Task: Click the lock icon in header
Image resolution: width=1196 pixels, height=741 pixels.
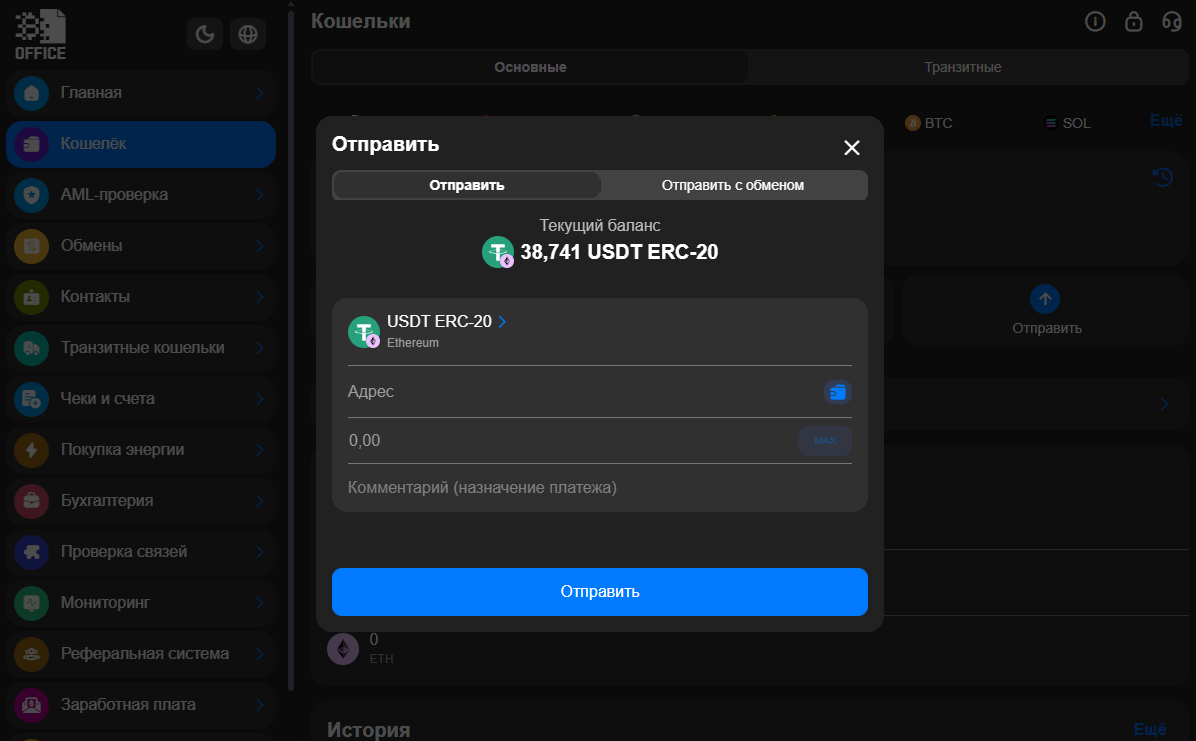Action: tap(1134, 21)
